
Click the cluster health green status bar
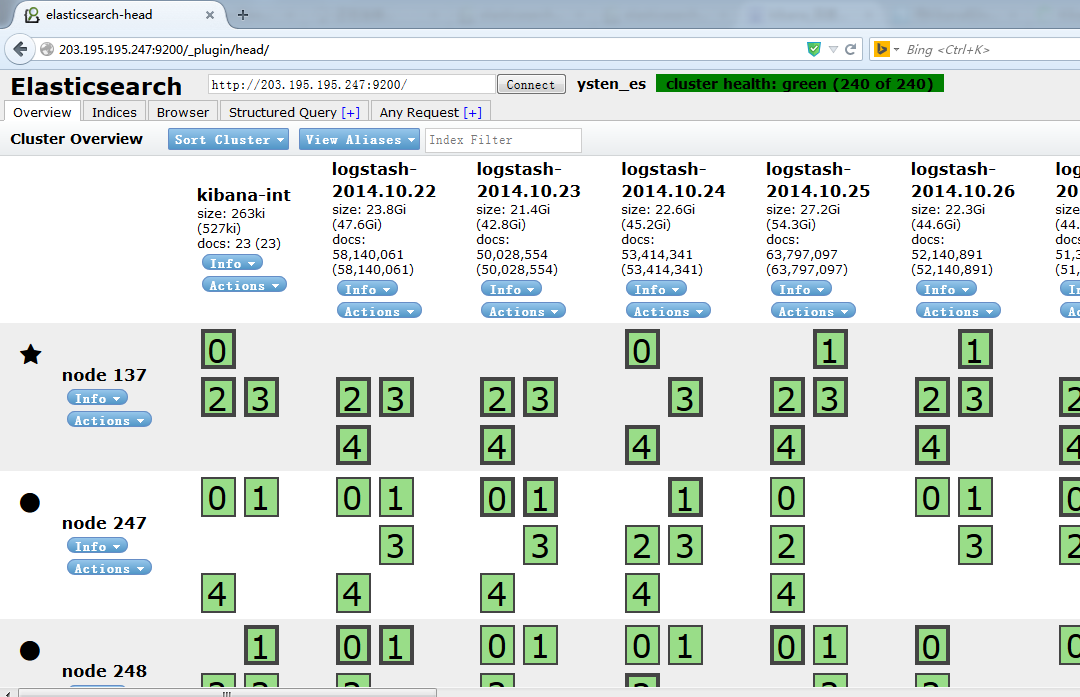click(800, 83)
